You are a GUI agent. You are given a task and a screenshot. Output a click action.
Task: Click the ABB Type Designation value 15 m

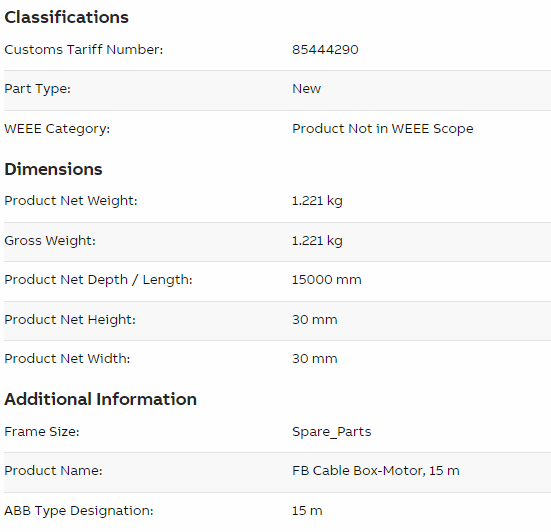pos(307,511)
